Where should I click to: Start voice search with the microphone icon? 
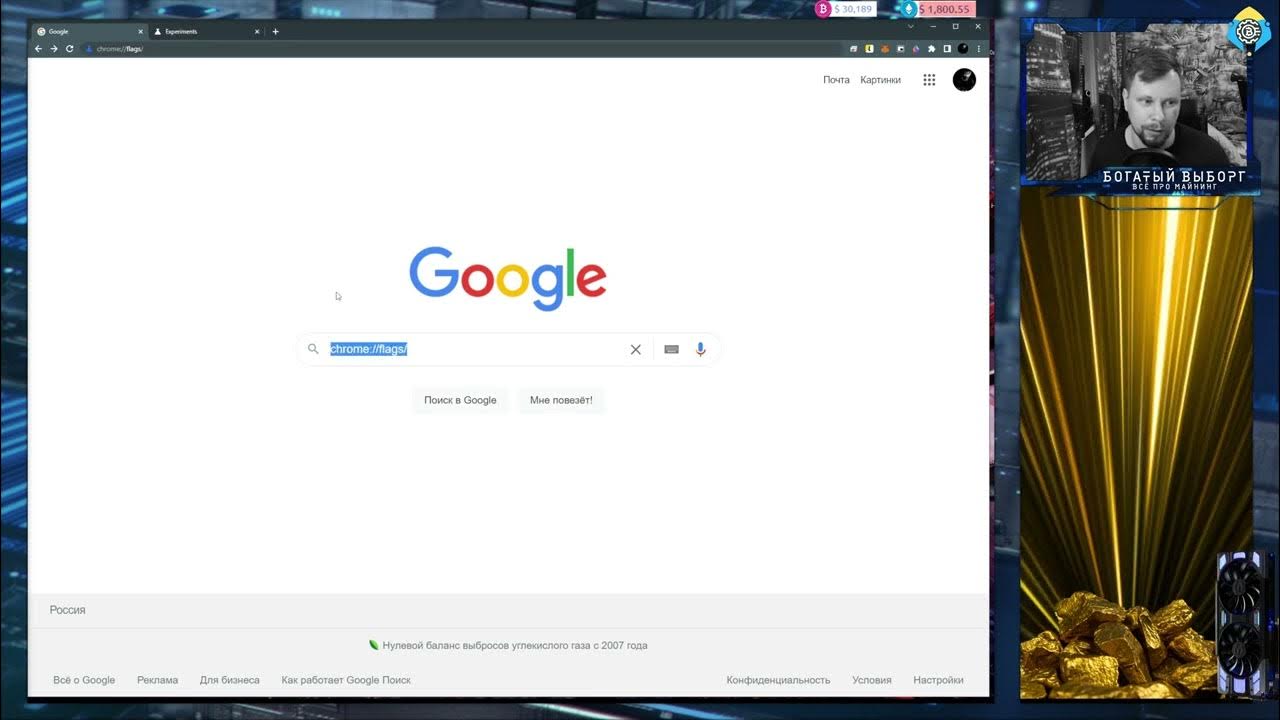700,349
